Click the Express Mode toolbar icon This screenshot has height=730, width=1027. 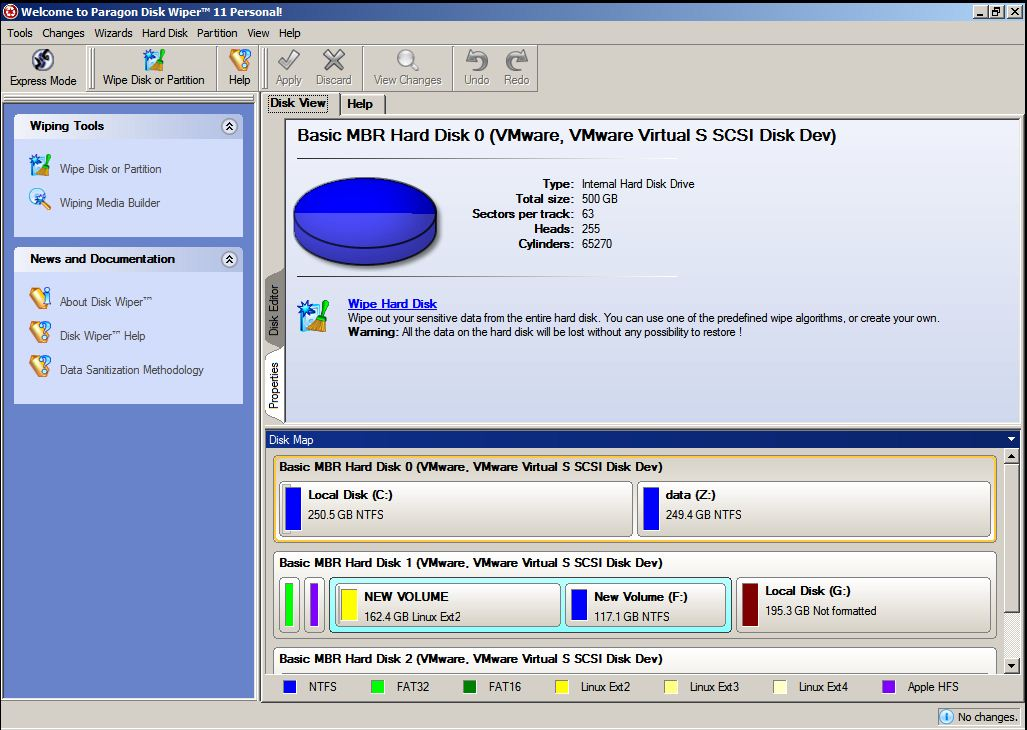[43, 61]
